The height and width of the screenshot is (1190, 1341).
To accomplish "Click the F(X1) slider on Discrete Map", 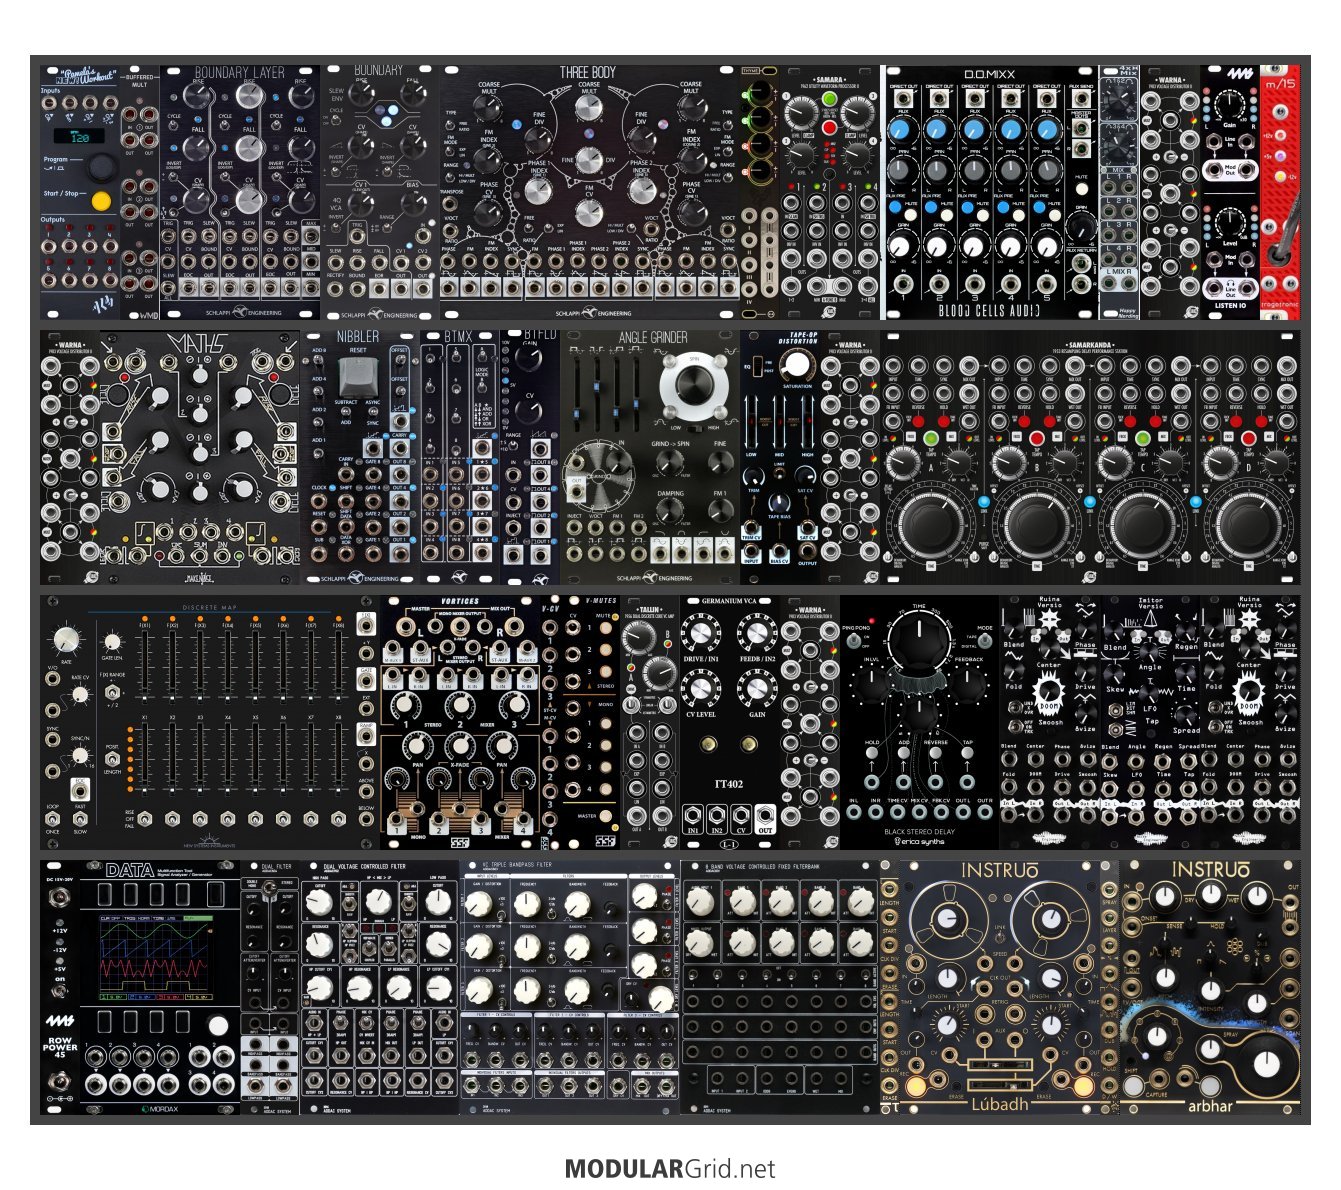I will [x=146, y=668].
